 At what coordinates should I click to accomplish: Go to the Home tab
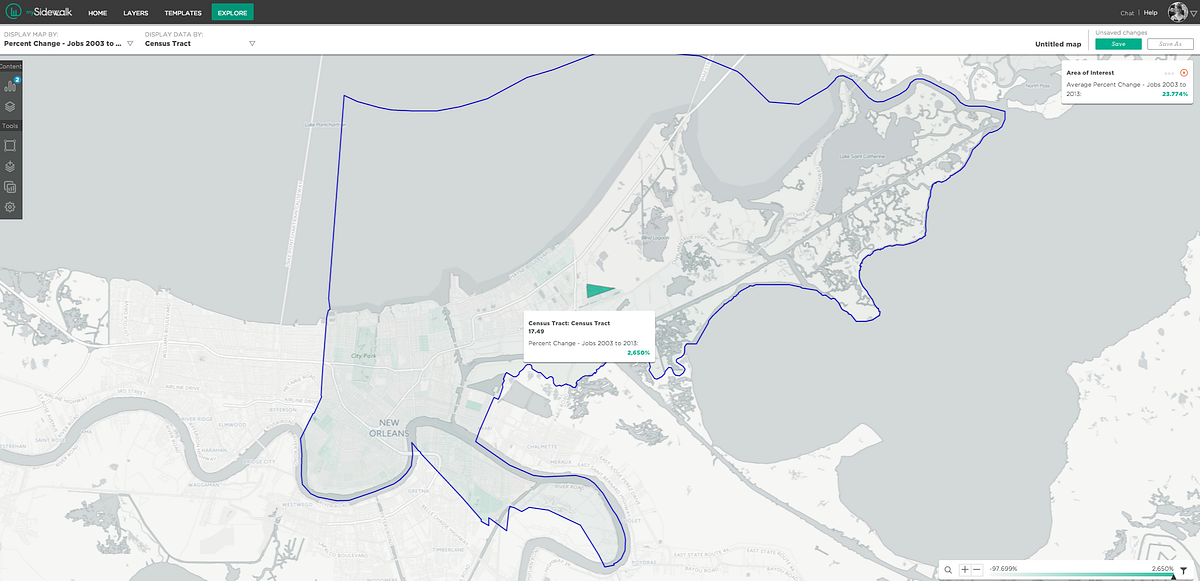[97, 13]
